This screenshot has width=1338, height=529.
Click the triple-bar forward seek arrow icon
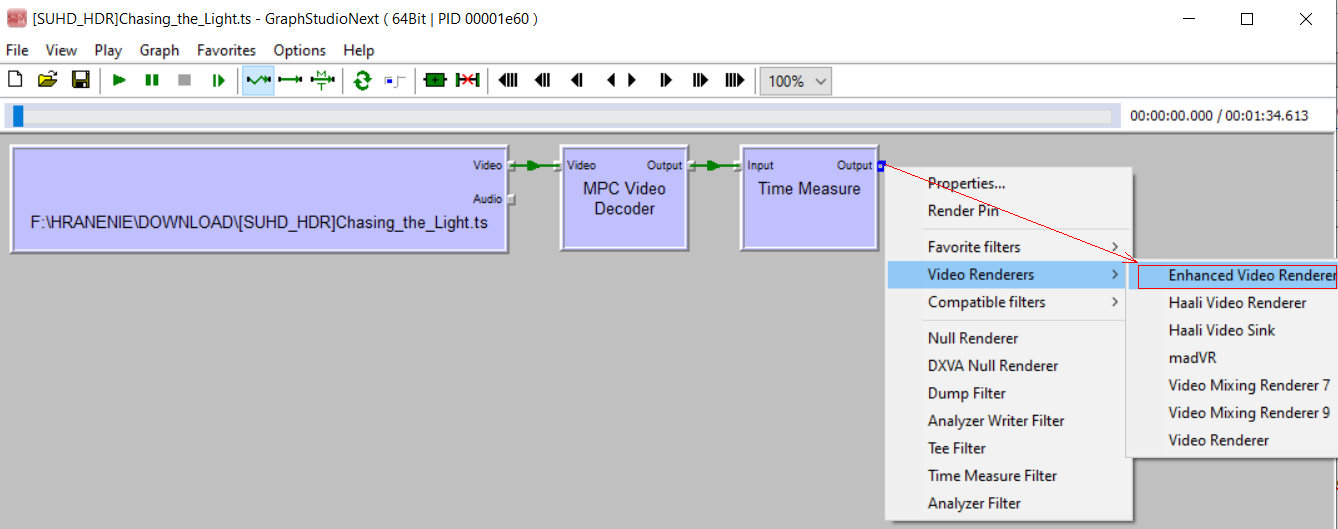point(734,80)
